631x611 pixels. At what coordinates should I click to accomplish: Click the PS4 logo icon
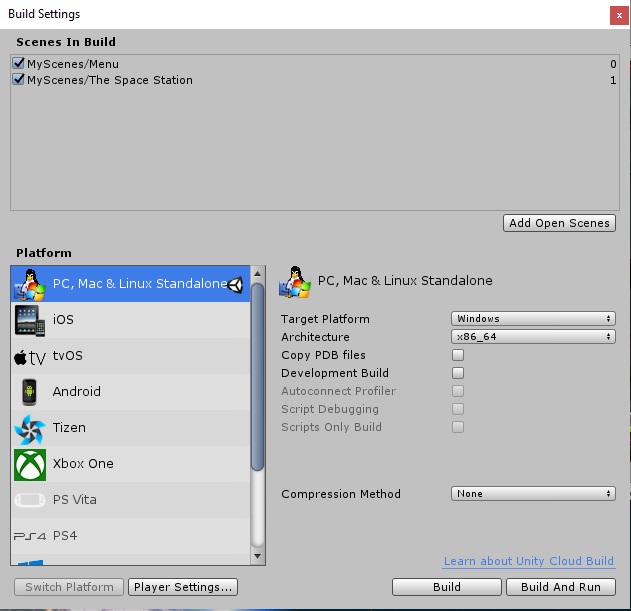tap(30, 536)
